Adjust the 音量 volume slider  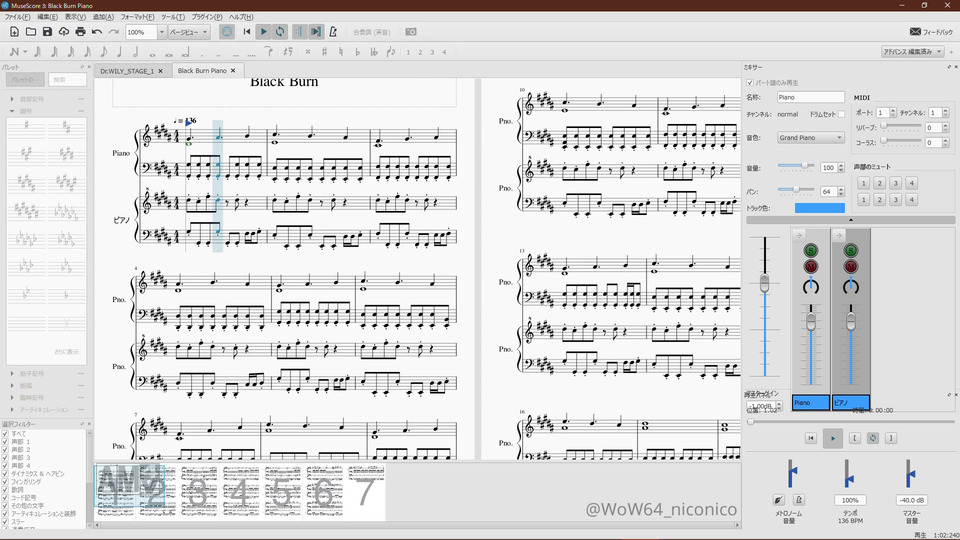(x=795, y=166)
